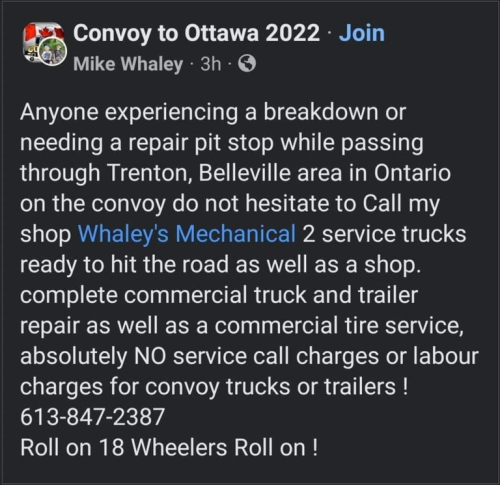500x485 pixels.
Task: Click the 3h post timestamp
Action: pos(211,63)
